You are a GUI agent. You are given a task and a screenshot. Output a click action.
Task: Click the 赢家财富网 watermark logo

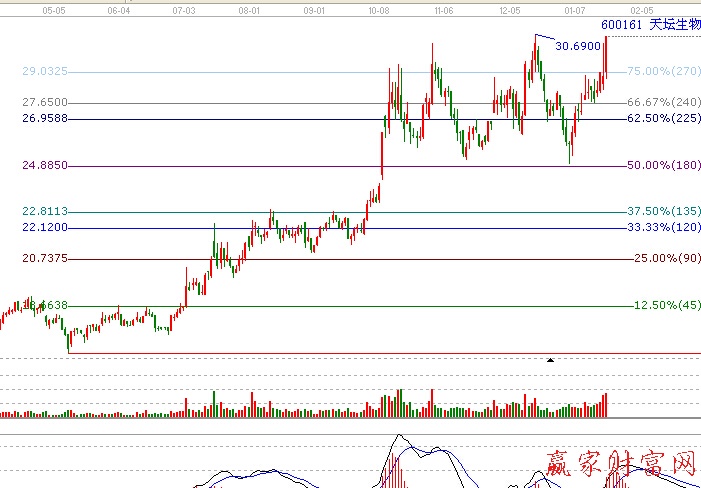point(620,464)
